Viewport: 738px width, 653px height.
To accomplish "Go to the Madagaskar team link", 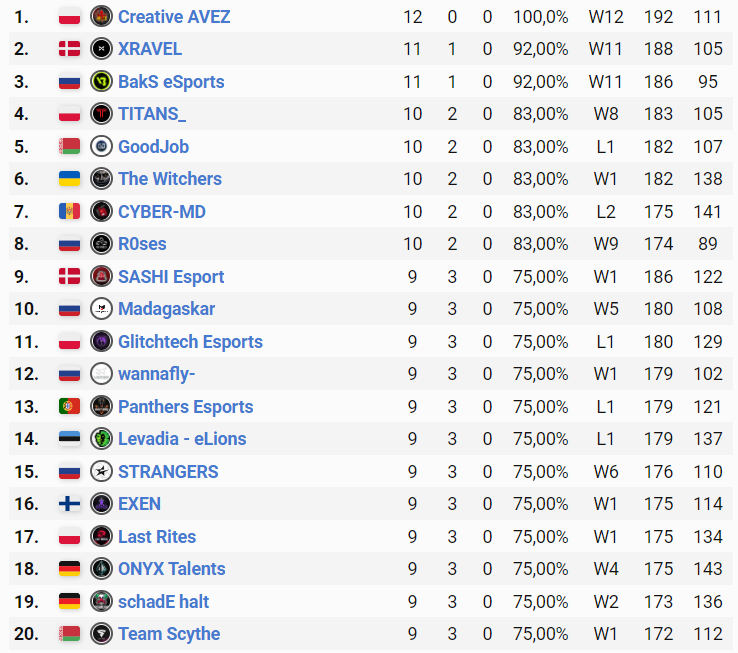I will (x=166, y=309).
